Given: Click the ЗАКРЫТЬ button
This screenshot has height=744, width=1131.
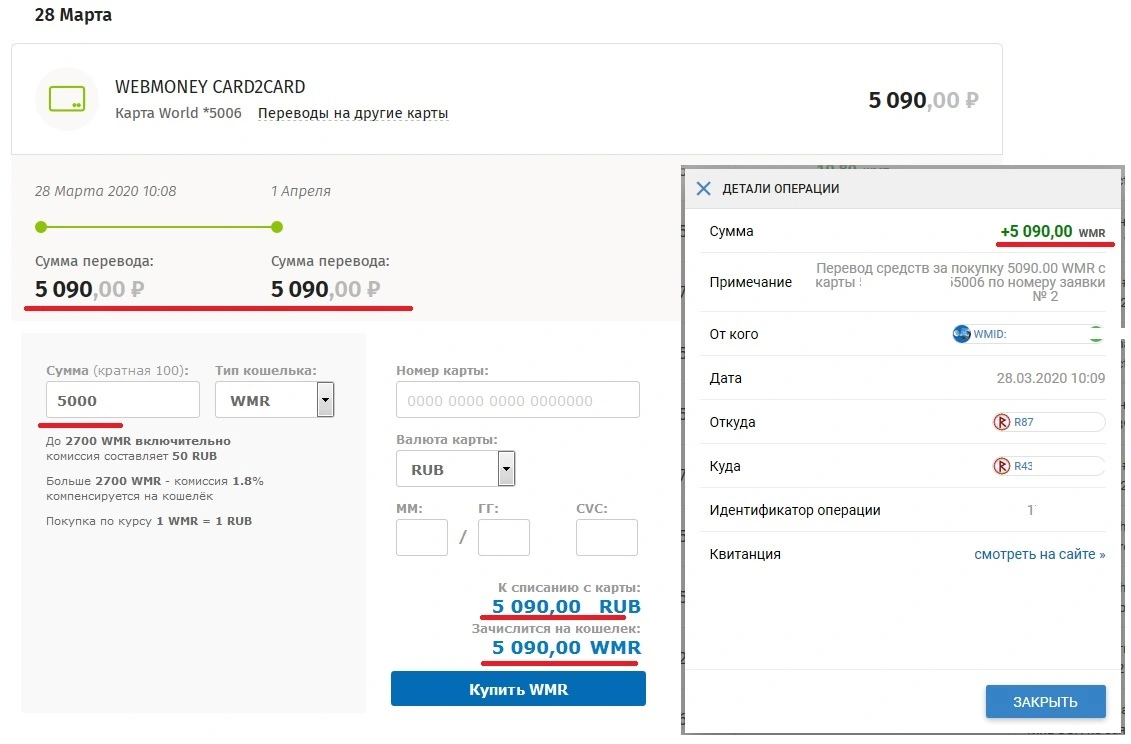Looking at the screenshot, I should (1045, 701).
